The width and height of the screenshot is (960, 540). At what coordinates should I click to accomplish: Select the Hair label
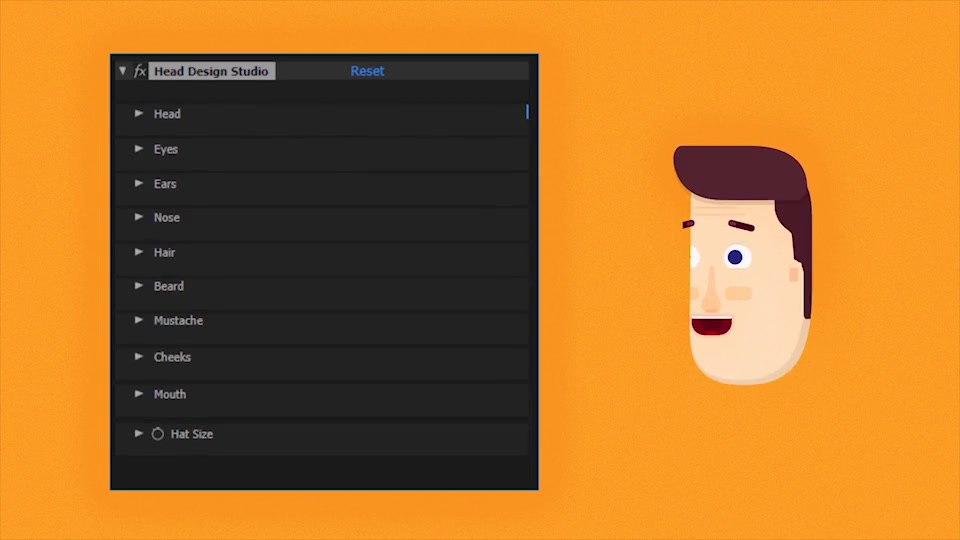pos(165,252)
